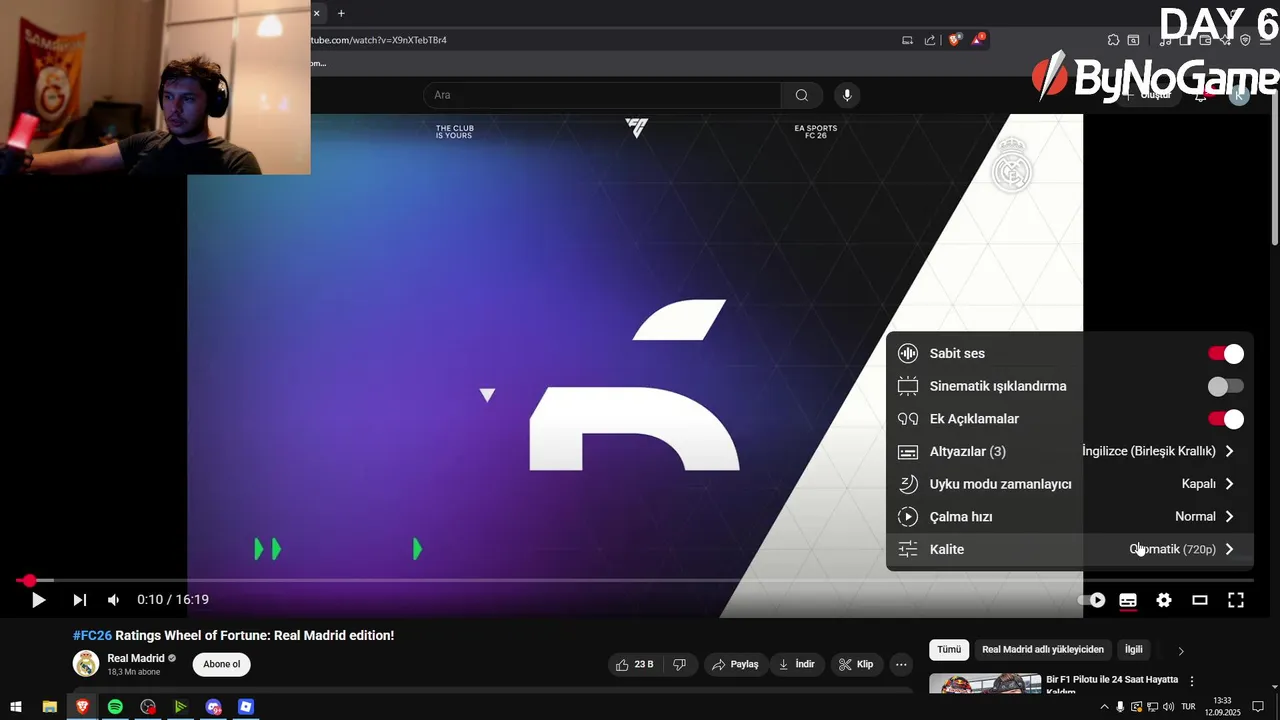Screen dimensions: 1280x720
Task: Show hidden system tray icons
Action: coord(1104,707)
